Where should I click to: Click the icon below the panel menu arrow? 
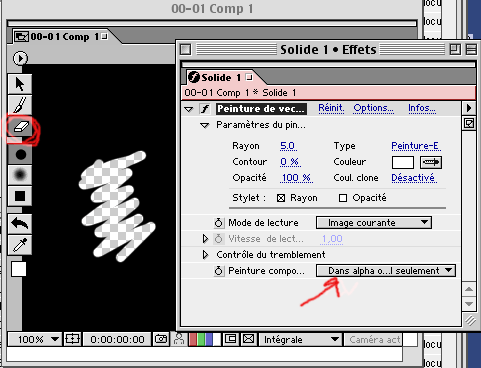469,124
